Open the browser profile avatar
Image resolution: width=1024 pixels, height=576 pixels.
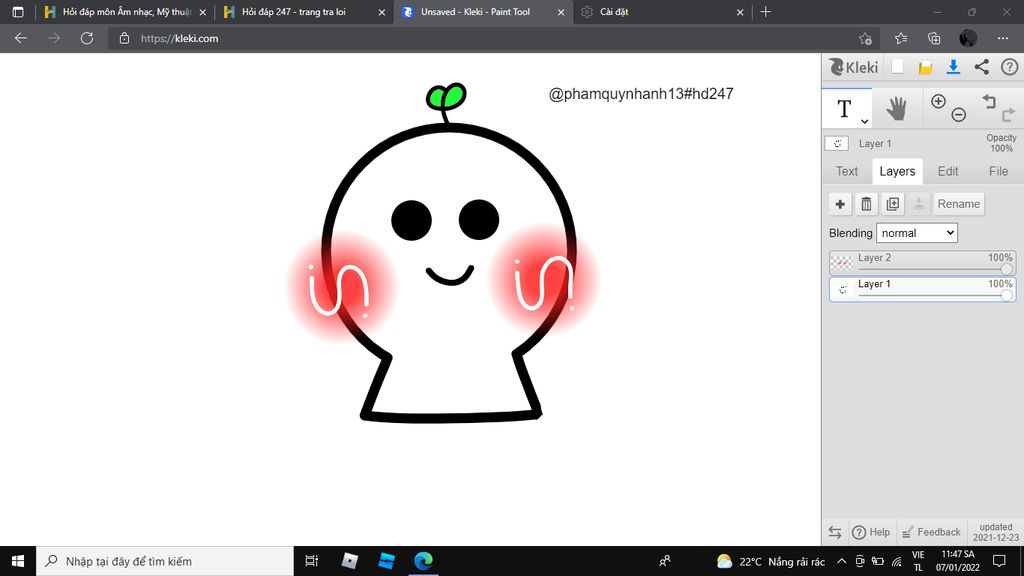point(968,39)
